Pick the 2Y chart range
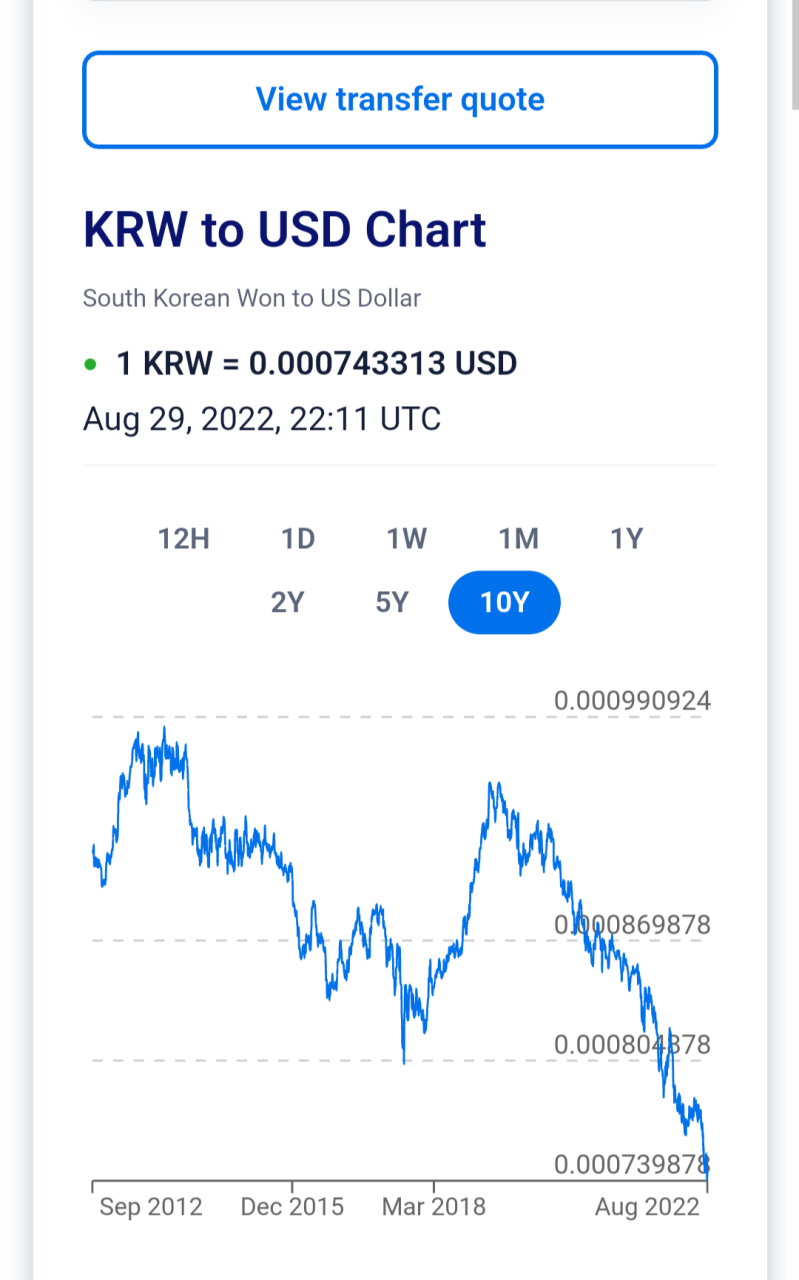 [287, 603]
